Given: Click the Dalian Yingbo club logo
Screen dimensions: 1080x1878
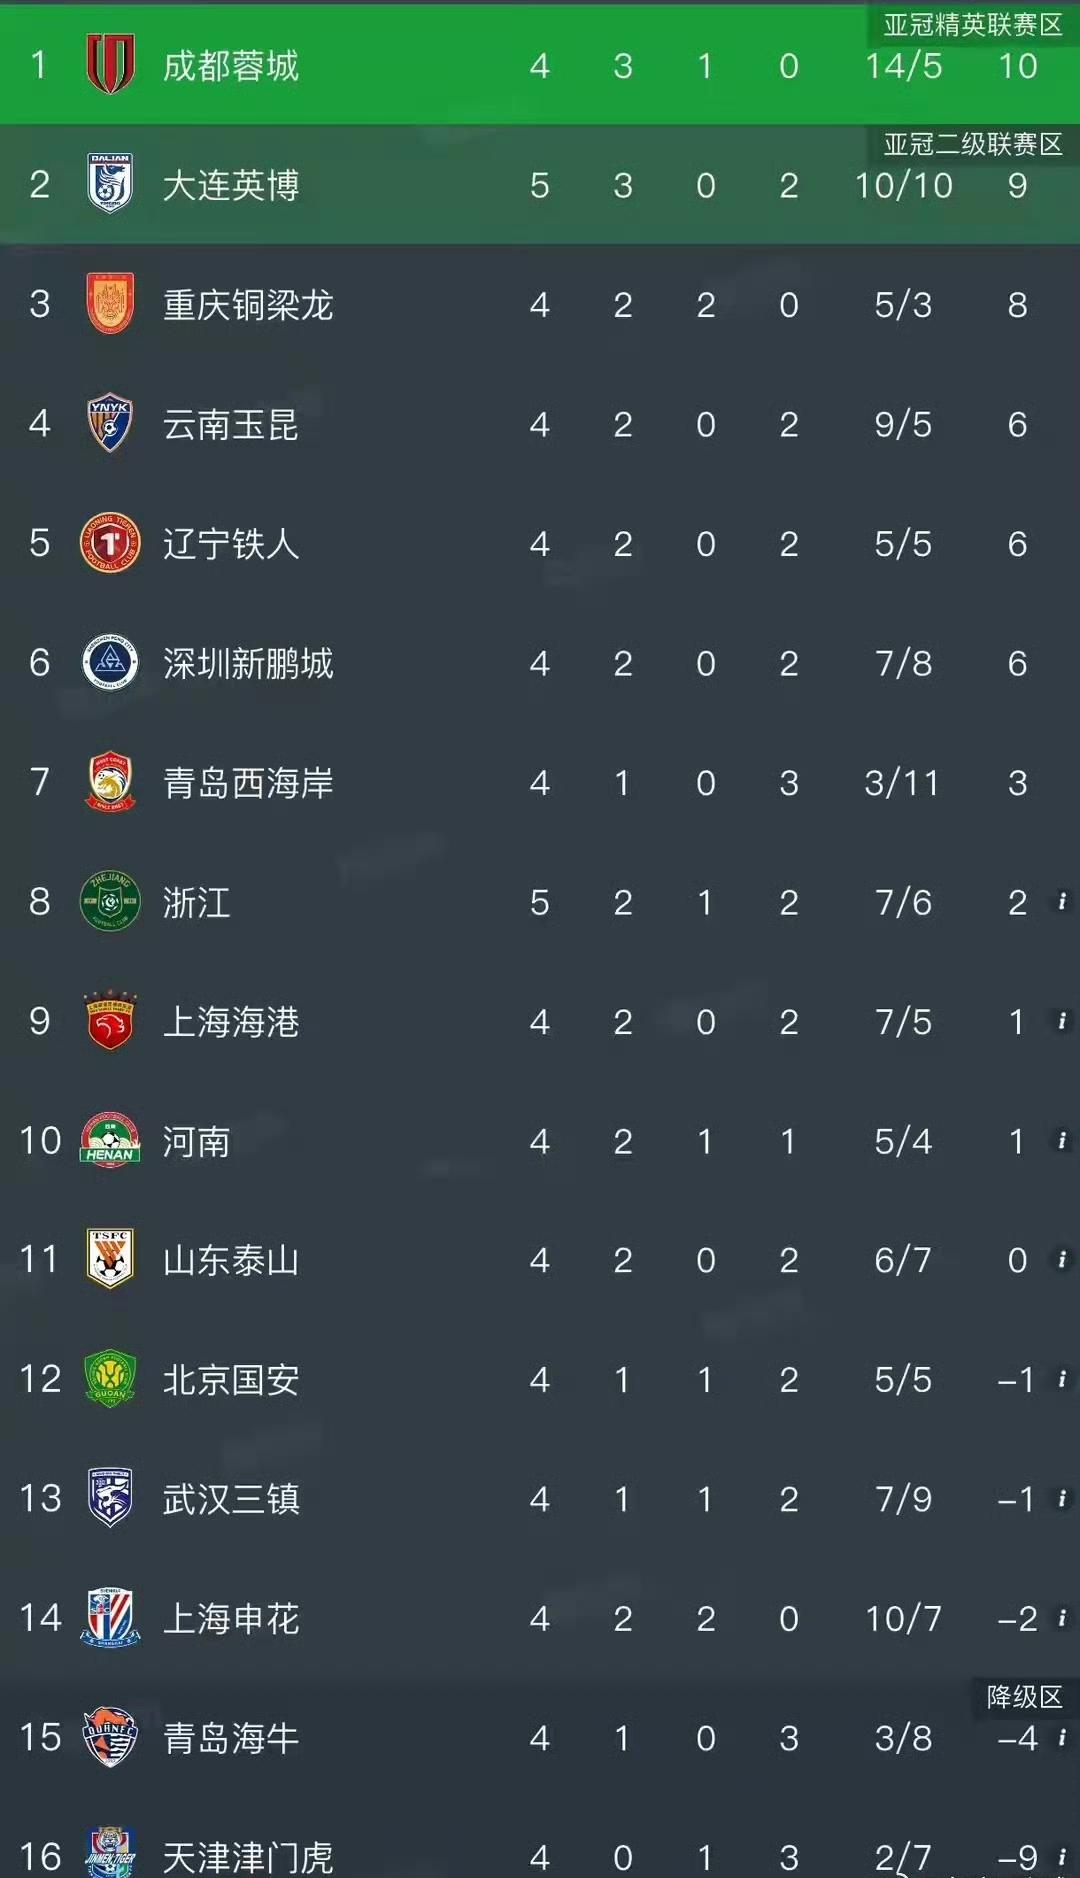Looking at the screenshot, I should click(110, 184).
